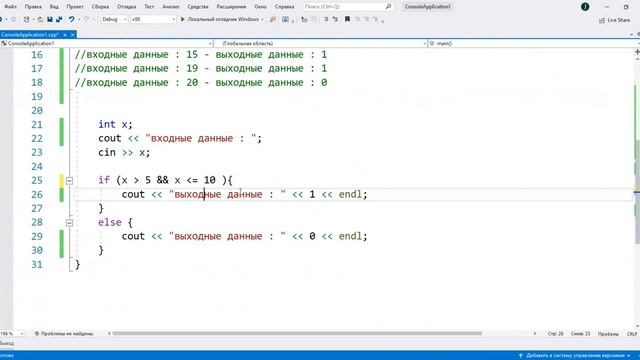The image size is (640, 360).
Task: Click the navigate forward icon
Action: click(13, 19)
